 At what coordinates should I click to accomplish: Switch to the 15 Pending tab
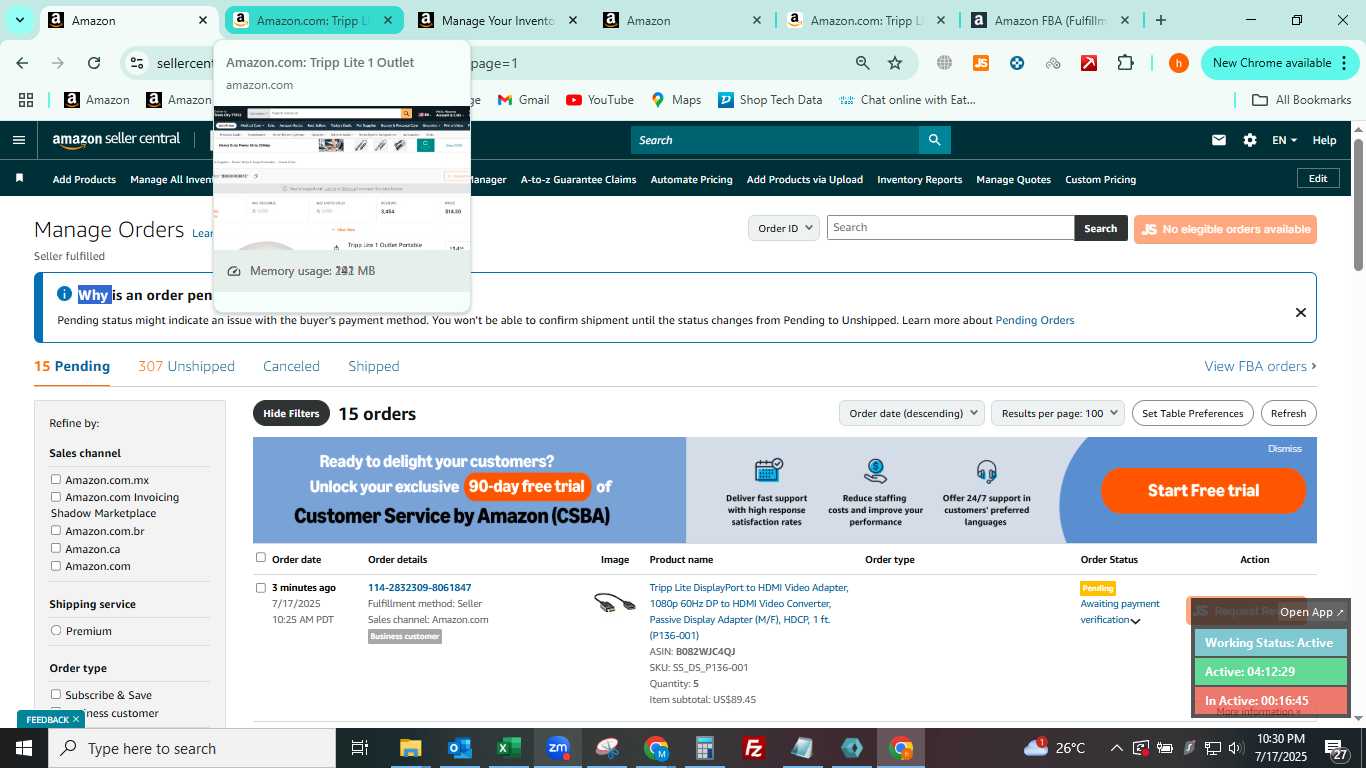pos(72,366)
